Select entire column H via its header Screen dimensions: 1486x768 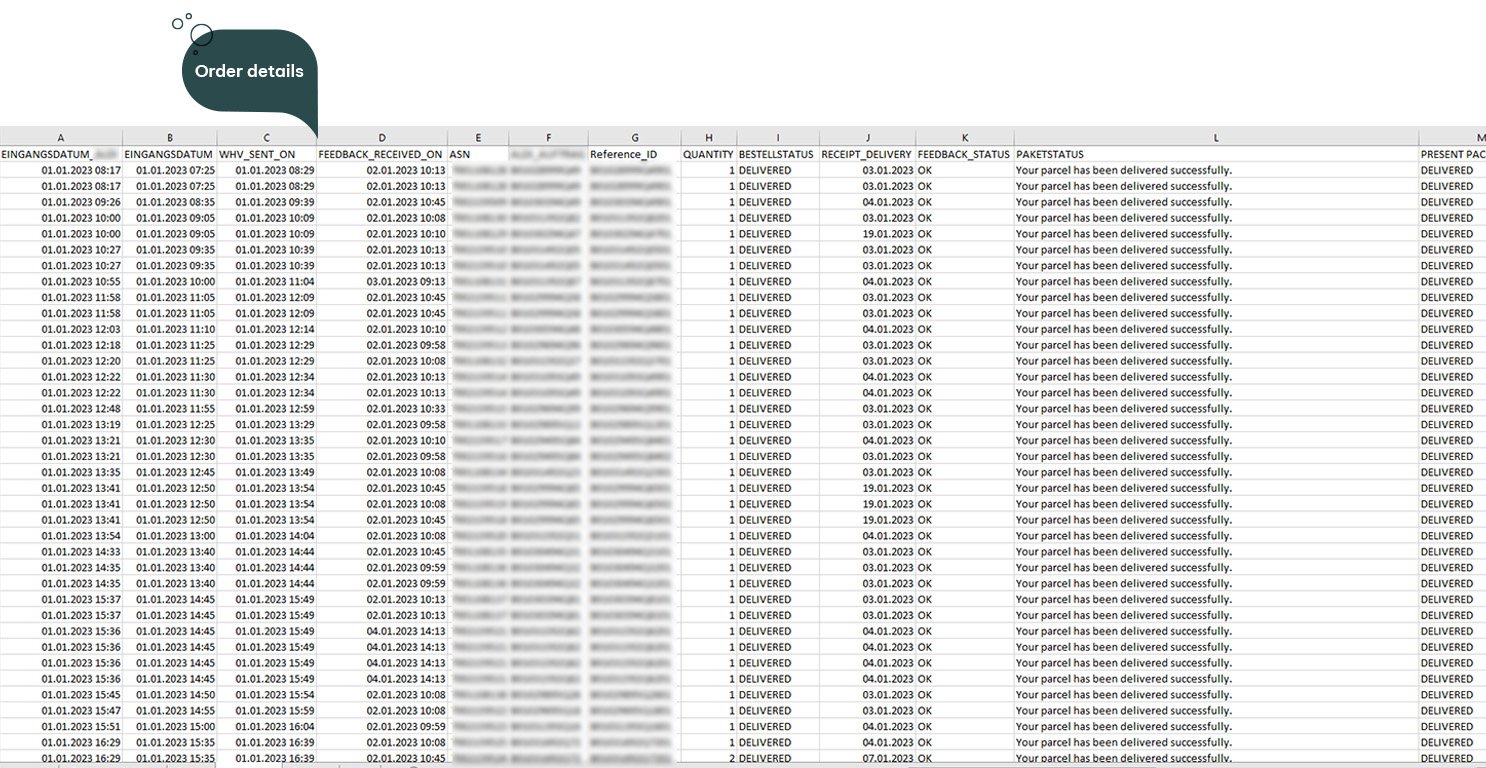pos(708,138)
